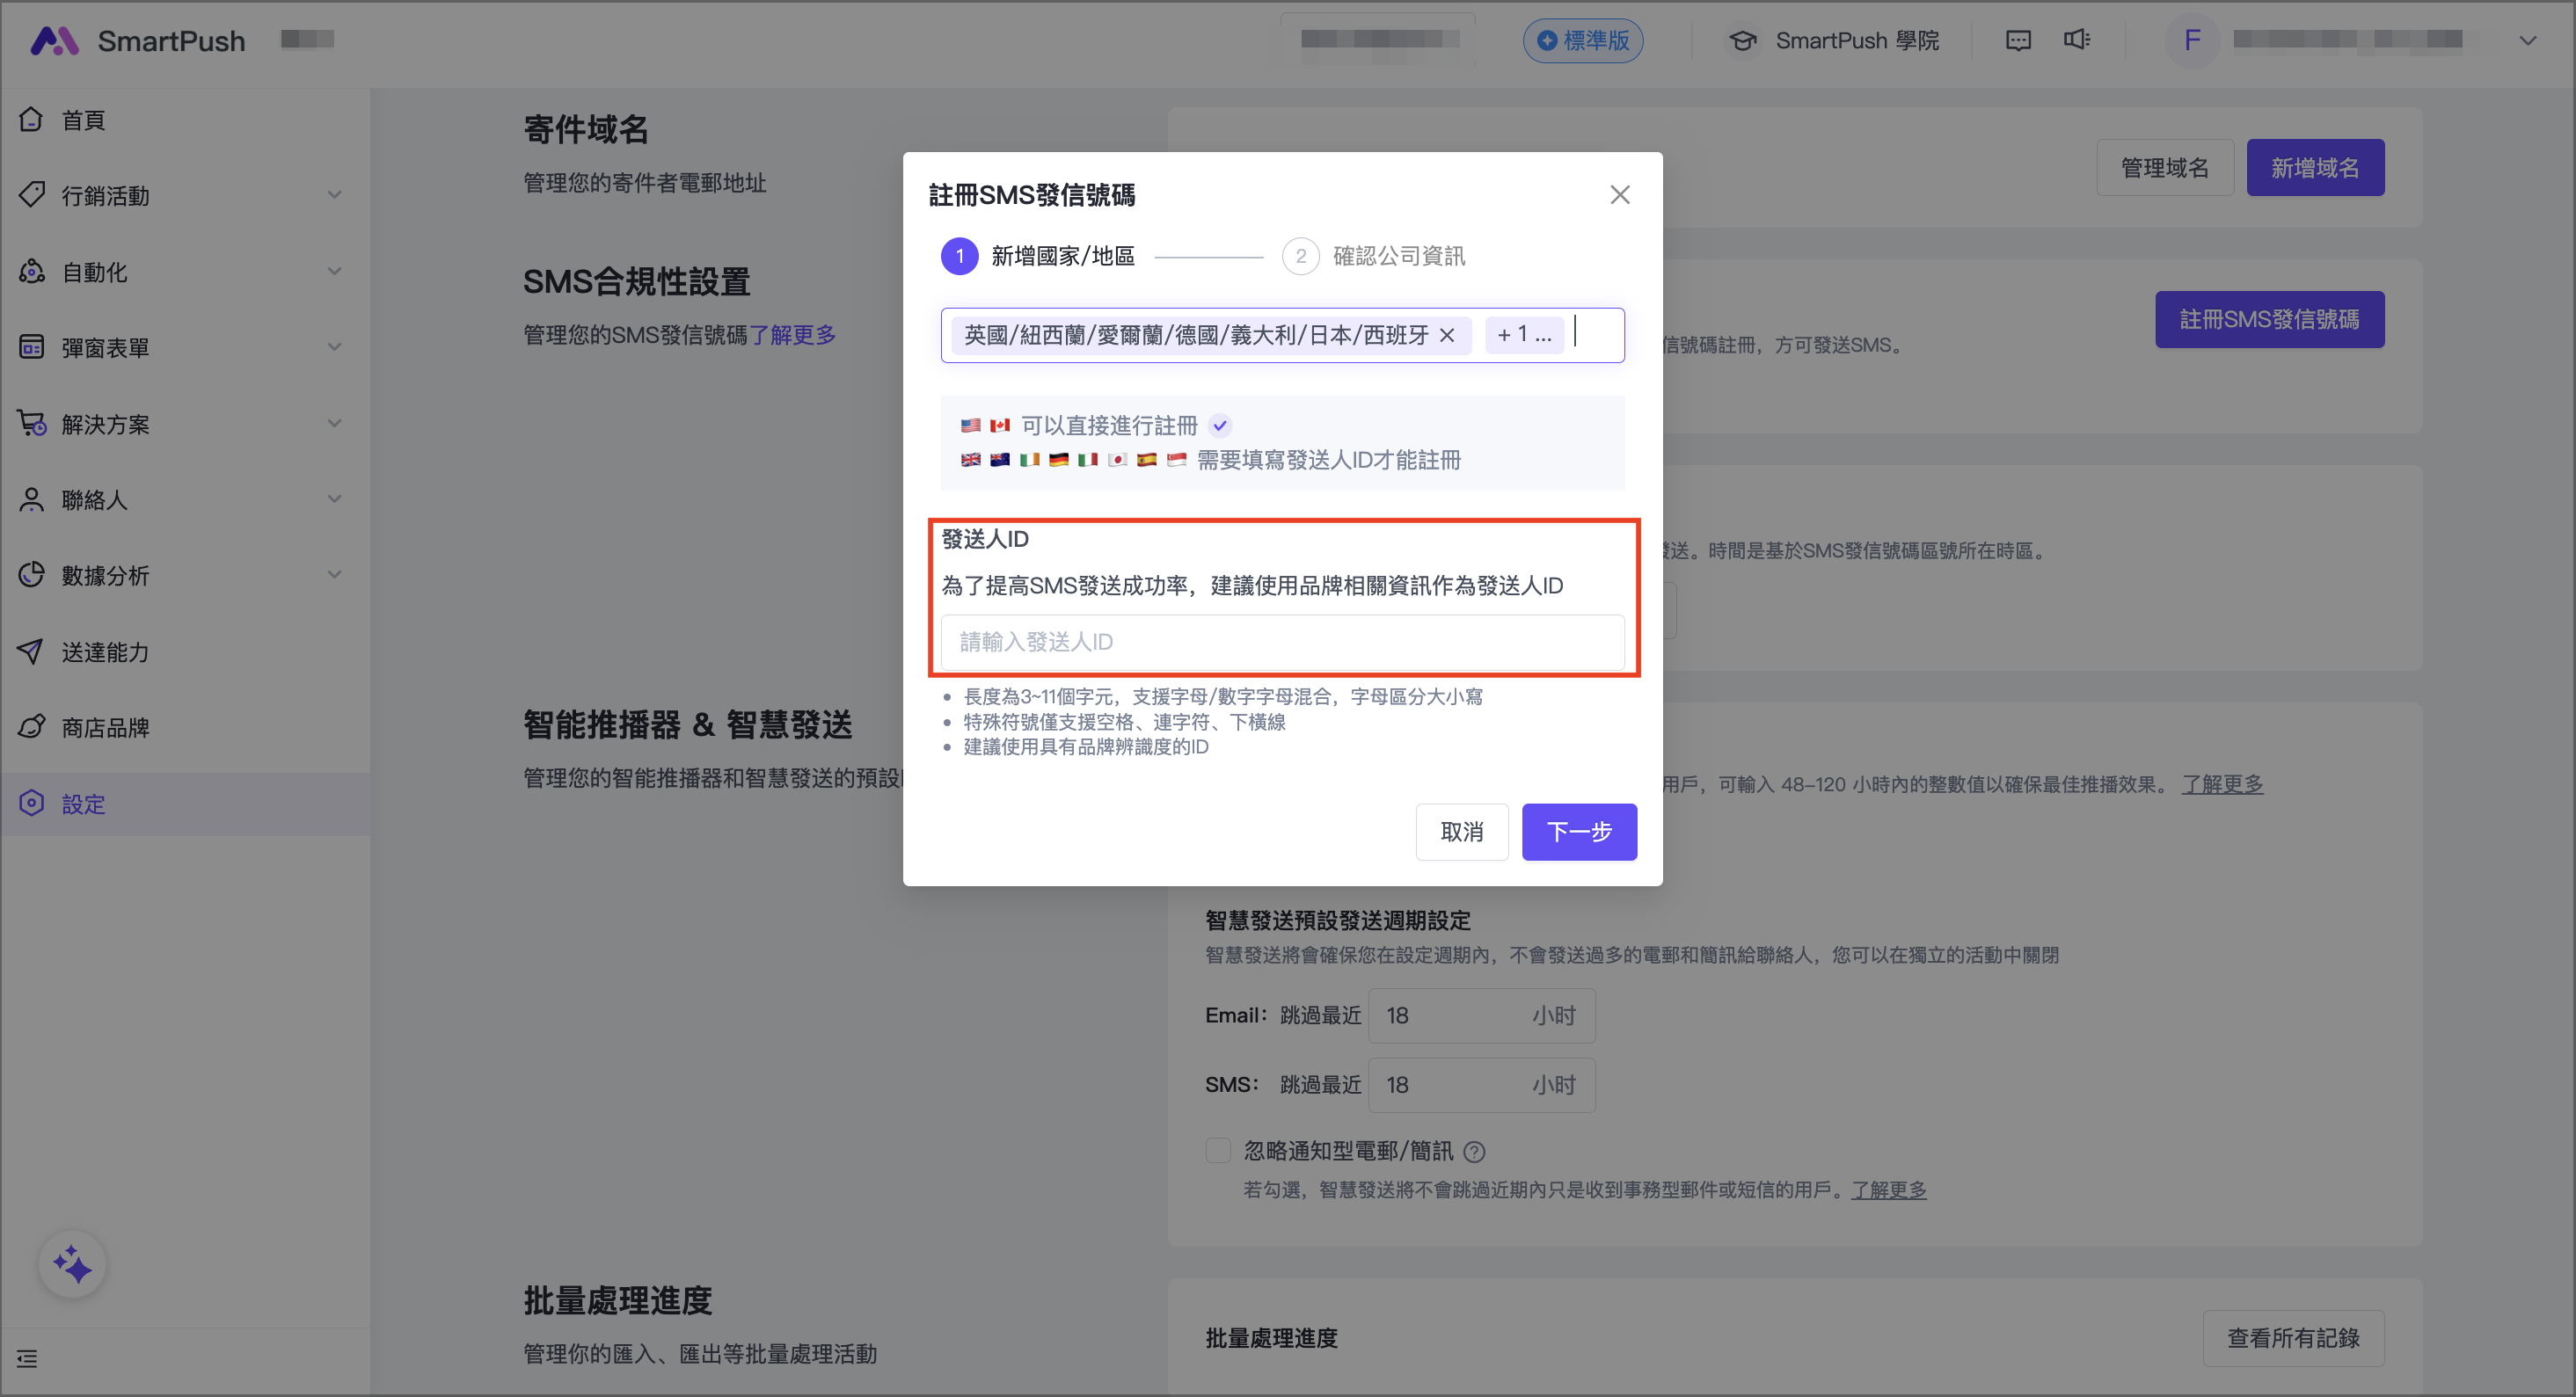Remove the 英國/紐西蘭 country tag
The image size is (2576, 1397).
(1447, 336)
